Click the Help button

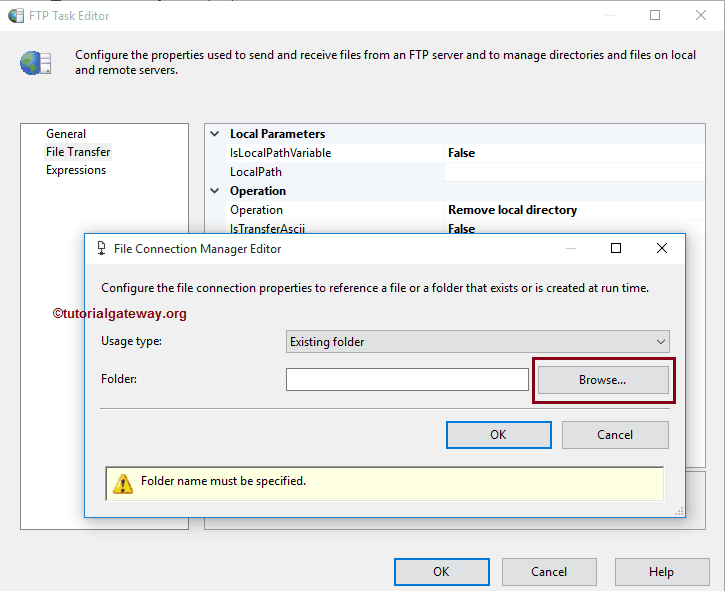pyautogui.click(x=661, y=572)
